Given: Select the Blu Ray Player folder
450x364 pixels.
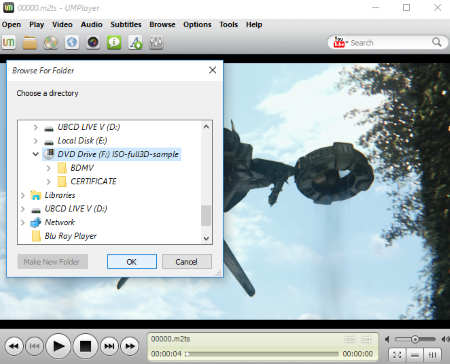Looking at the screenshot, I should pyautogui.click(x=70, y=236).
